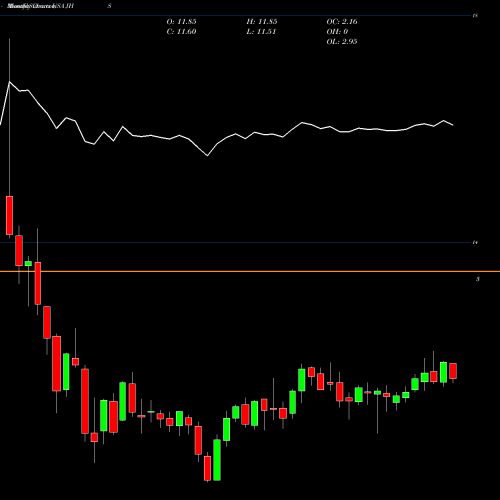Click the first tall red candle with long wick
The image size is (500, 500).
9,215
